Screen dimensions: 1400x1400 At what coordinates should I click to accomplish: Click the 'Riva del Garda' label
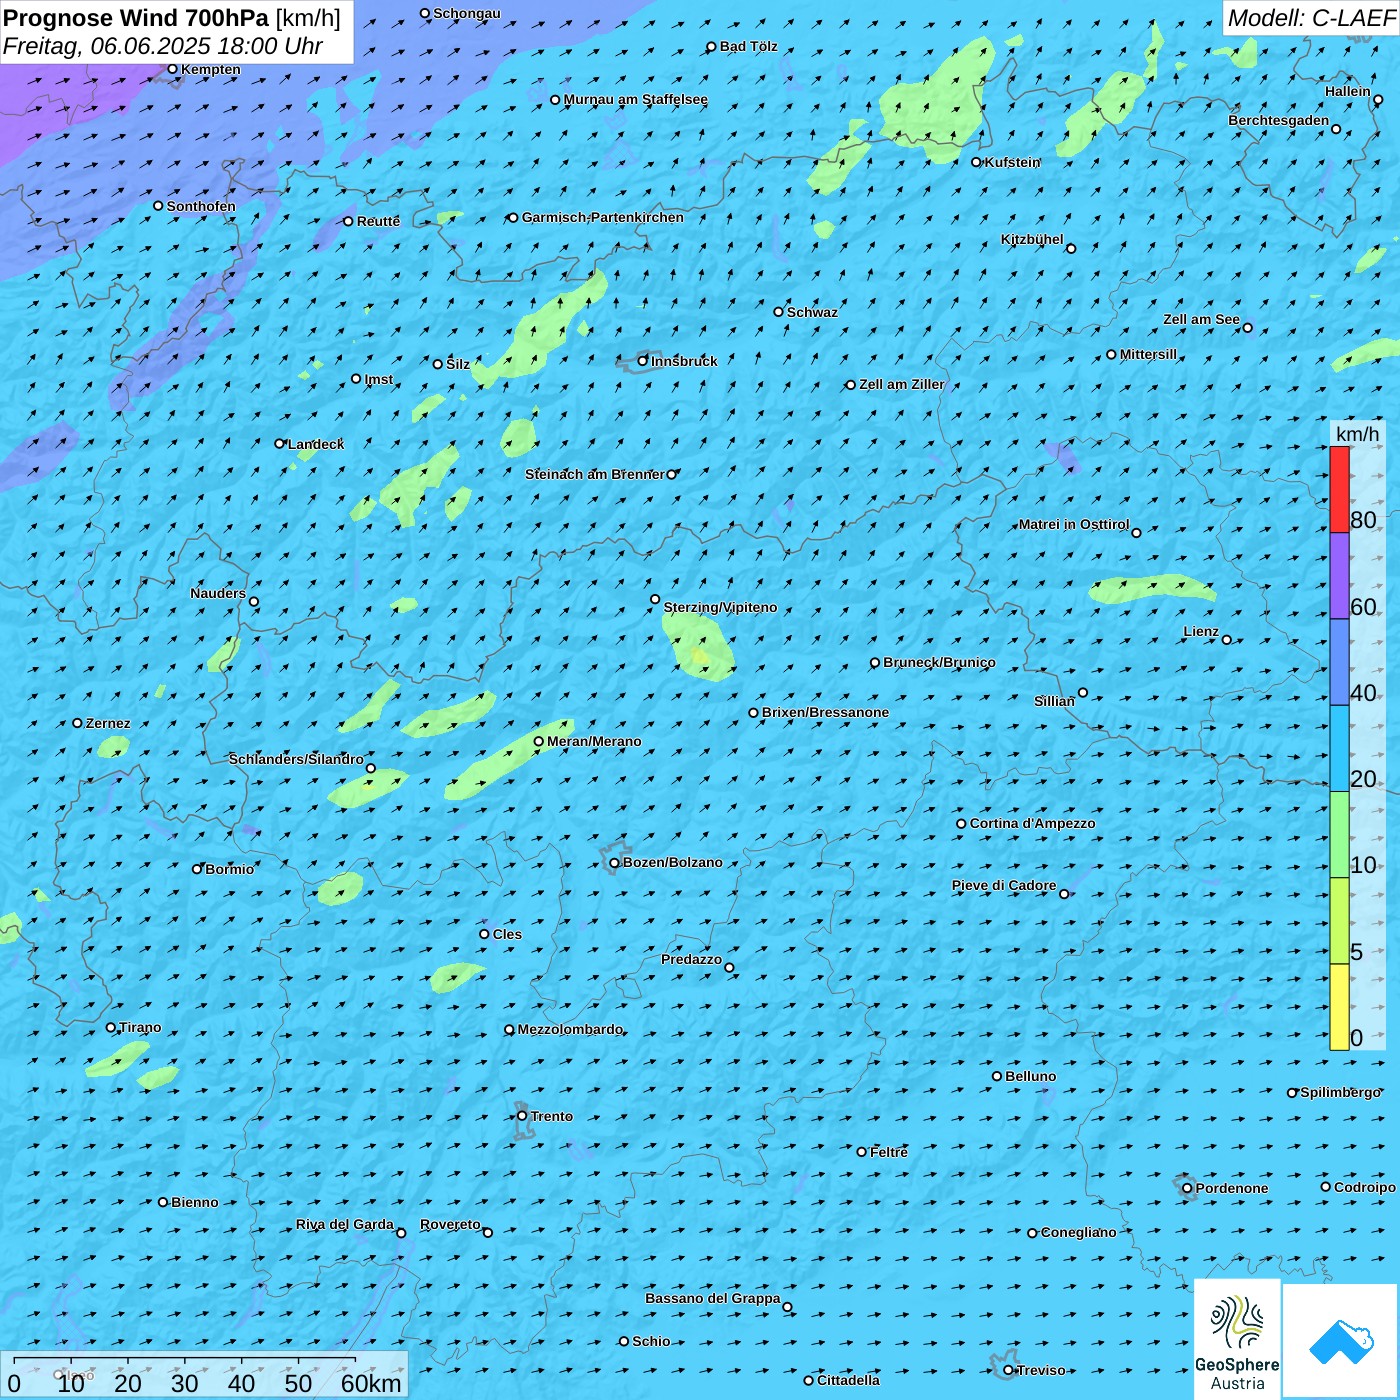345,1224
